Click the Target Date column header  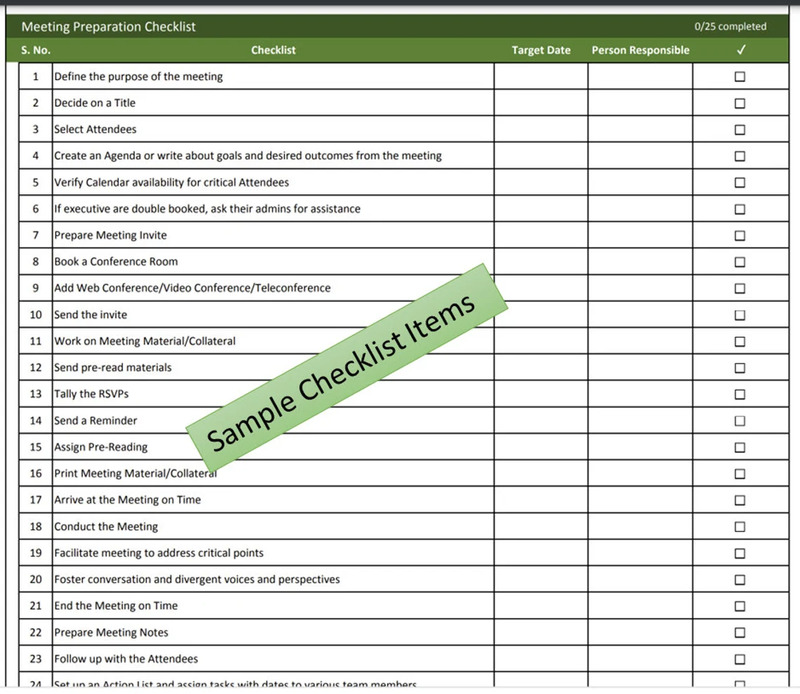(541, 50)
